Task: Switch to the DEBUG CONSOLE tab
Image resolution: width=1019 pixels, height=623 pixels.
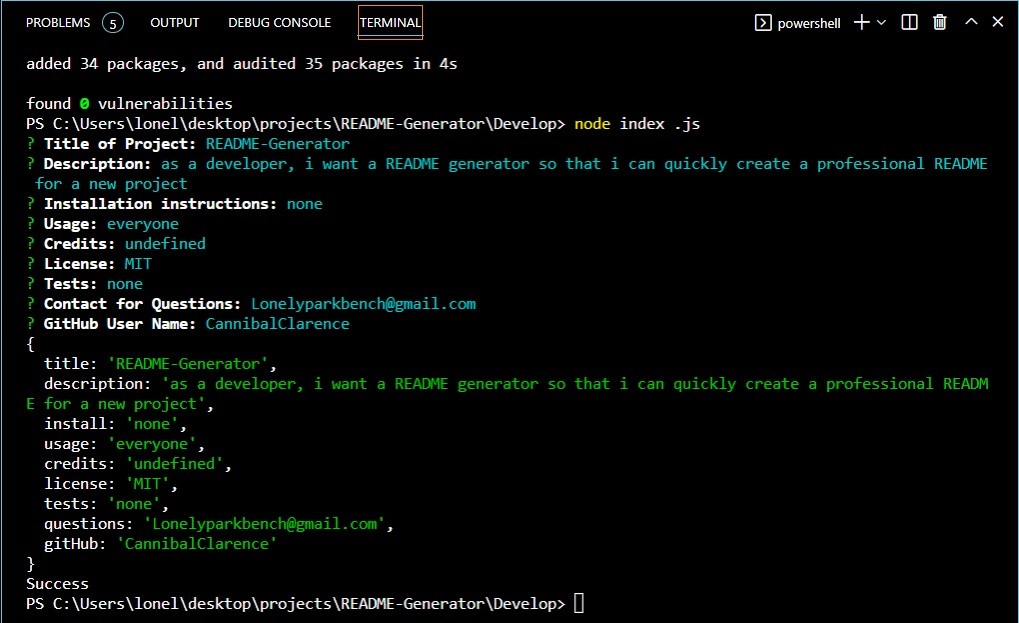Action: tap(279, 21)
